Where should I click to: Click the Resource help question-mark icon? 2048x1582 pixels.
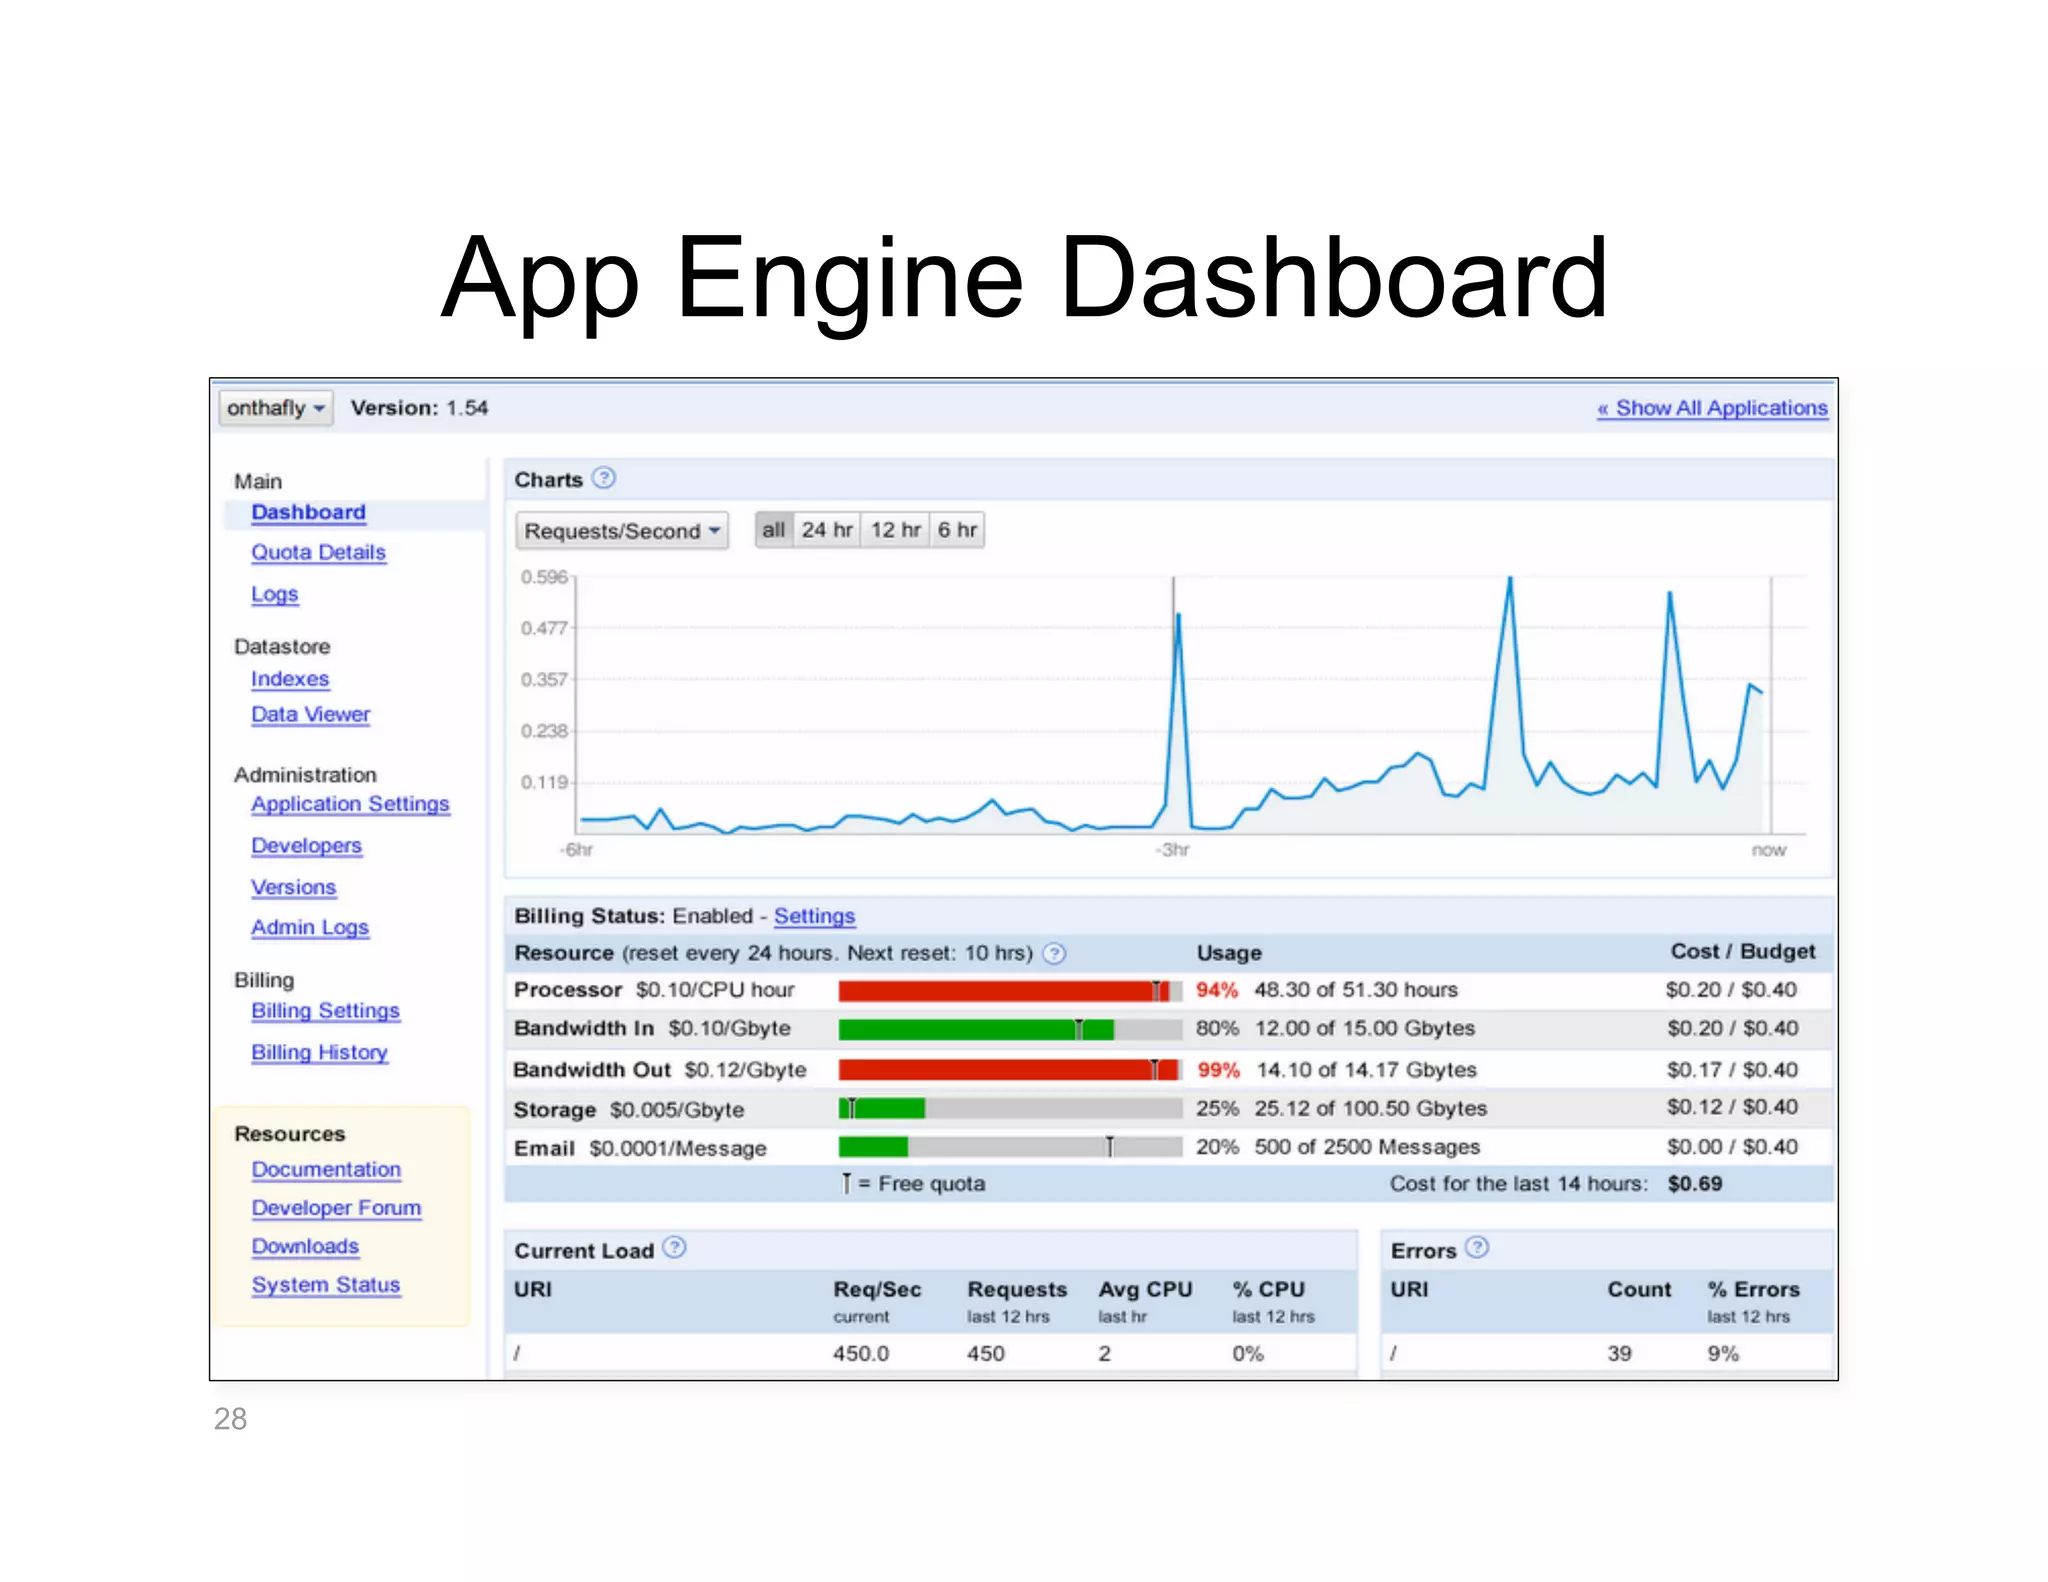(1053, 953)
